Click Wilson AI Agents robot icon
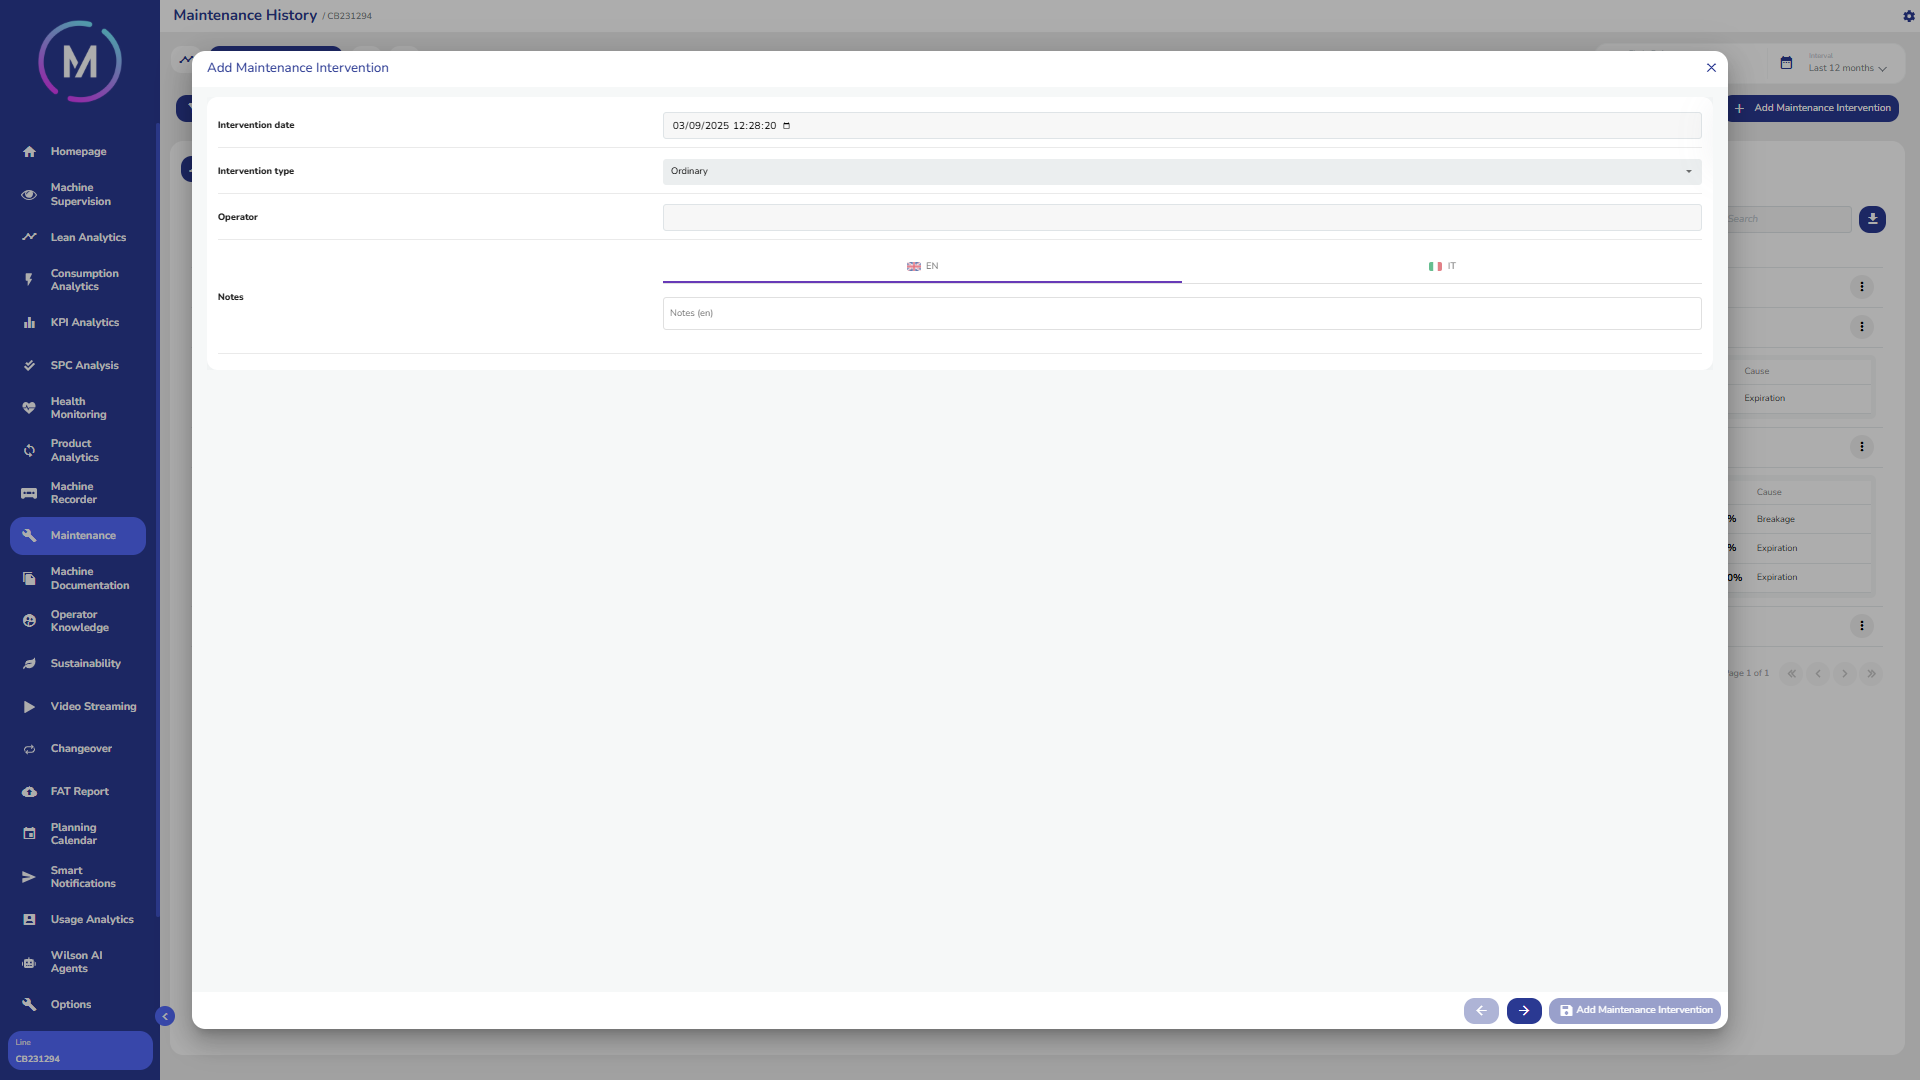The width and height of the screenshot is (1920, 1080). pyautogui.click(x=29, y=963)
